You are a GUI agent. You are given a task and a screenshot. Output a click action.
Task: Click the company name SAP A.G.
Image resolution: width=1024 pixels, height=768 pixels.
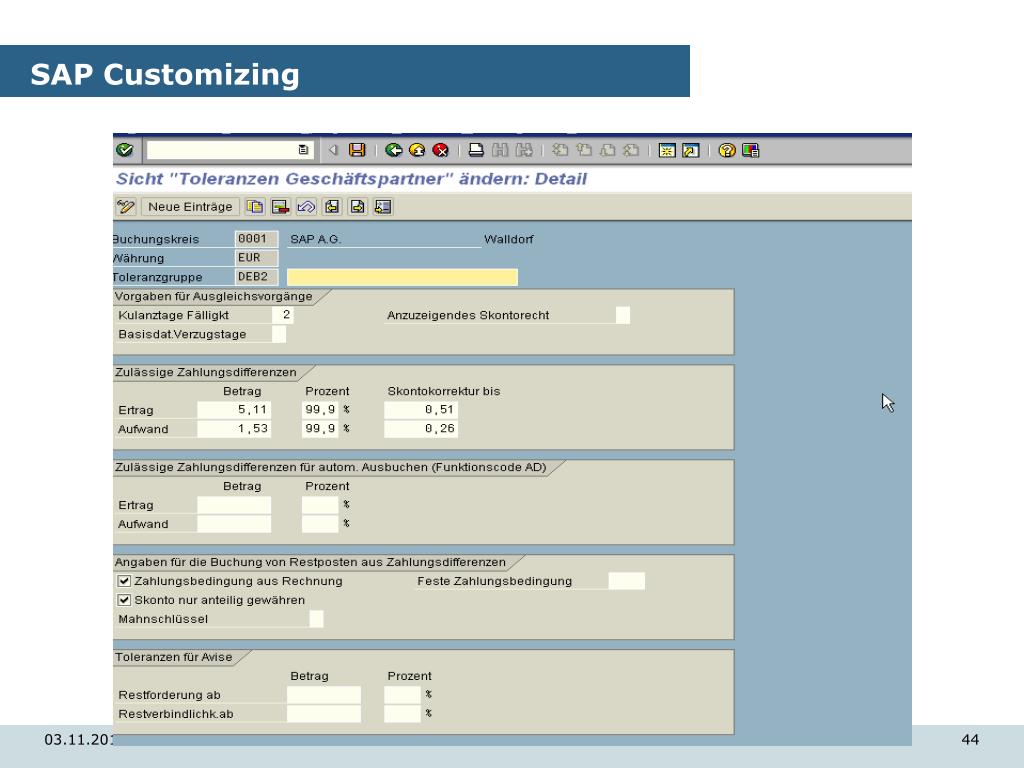click(x=315, y=239)
